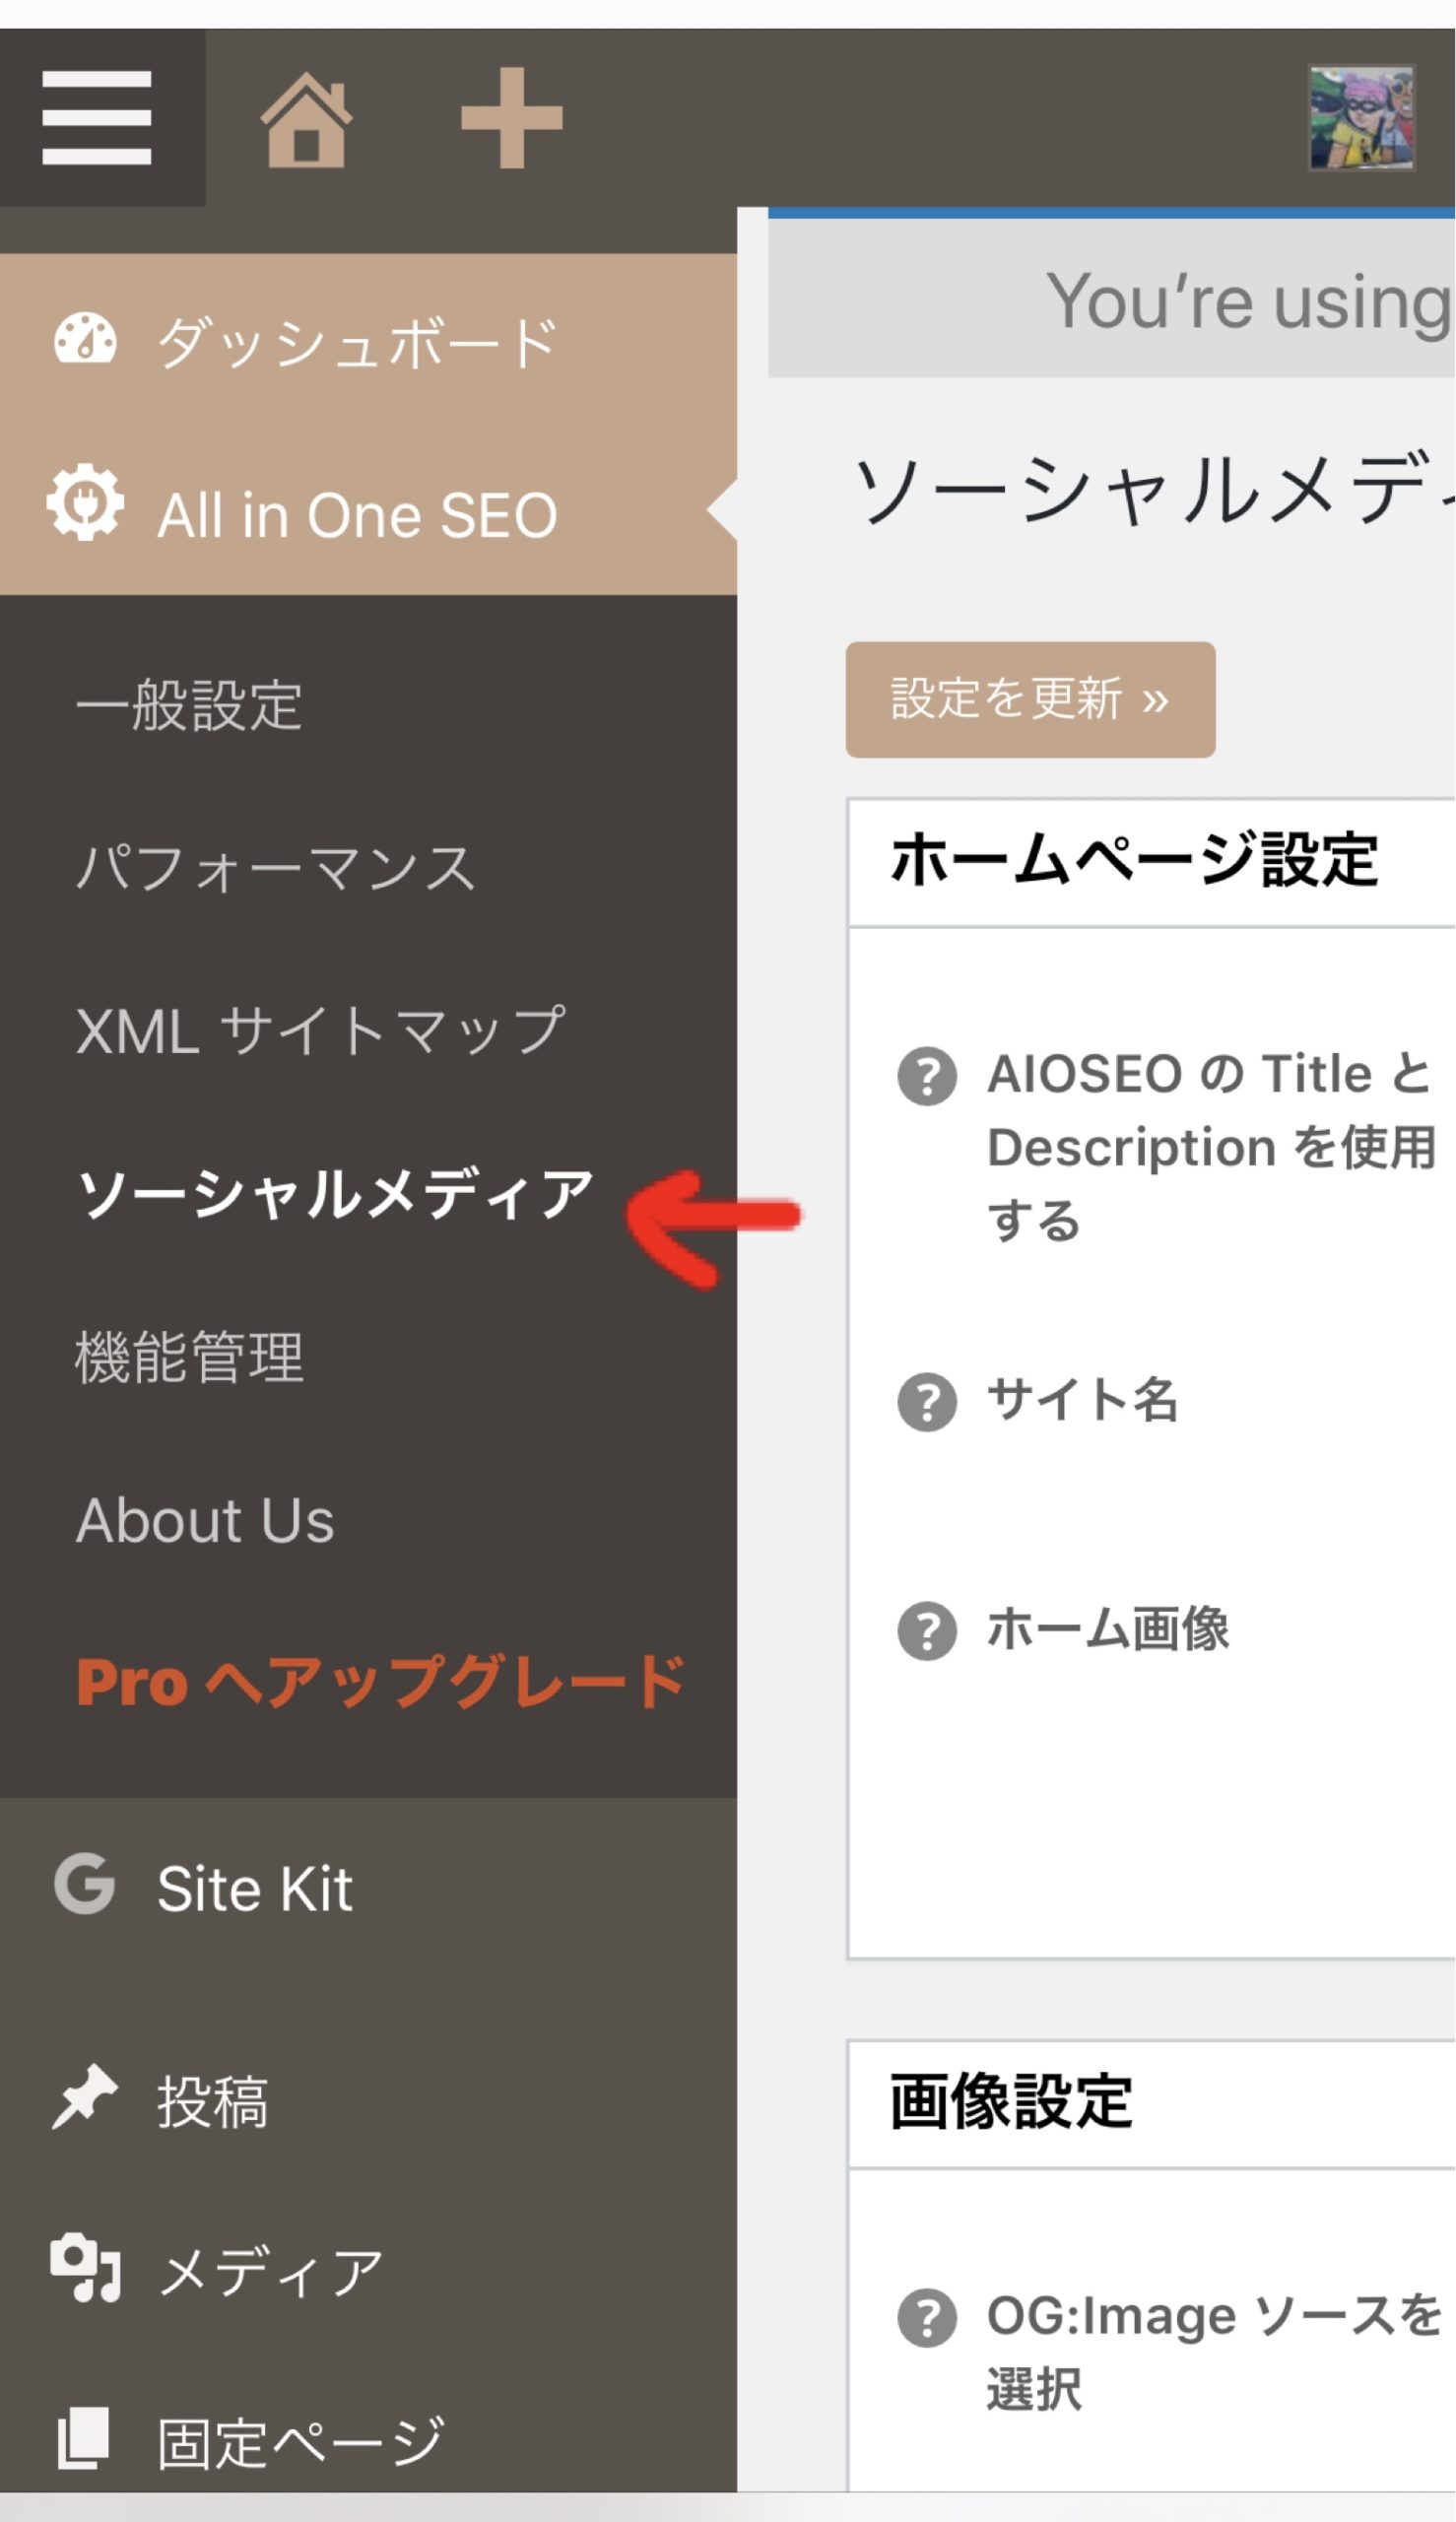Click the 投稿 pin icon
The image size is (1456, 2522).
coord(85,2097)
